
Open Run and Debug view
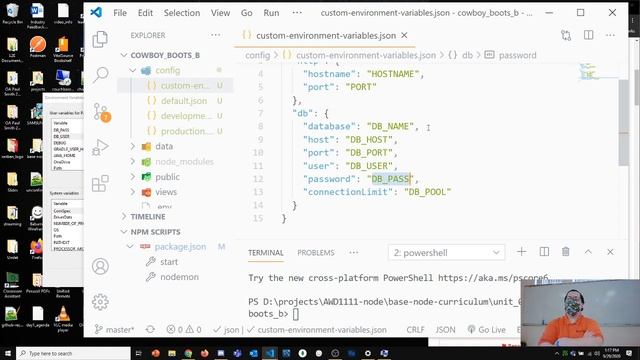[x=100, y=147]
